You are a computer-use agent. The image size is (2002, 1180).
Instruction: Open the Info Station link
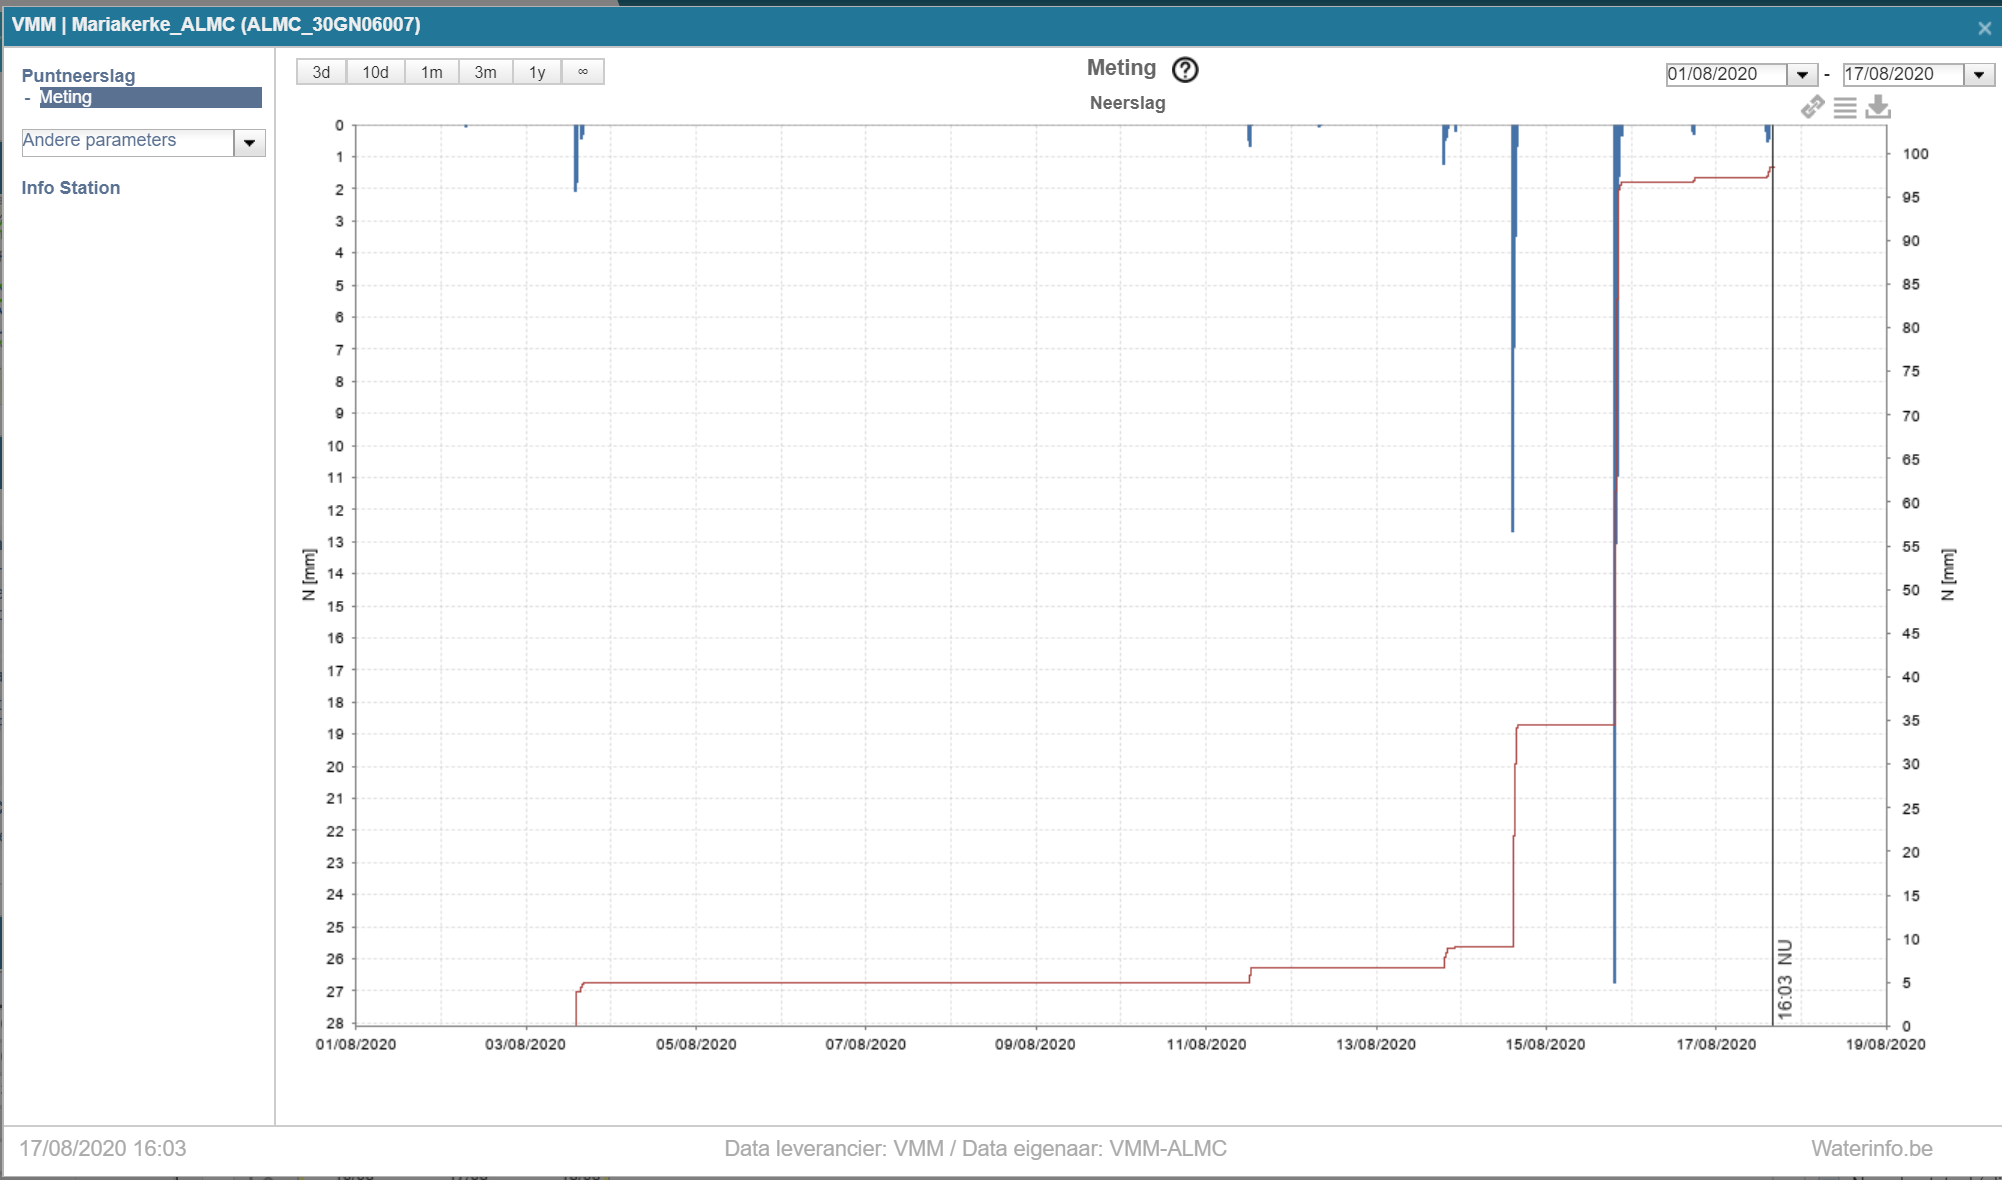click(x=71, y=188)
